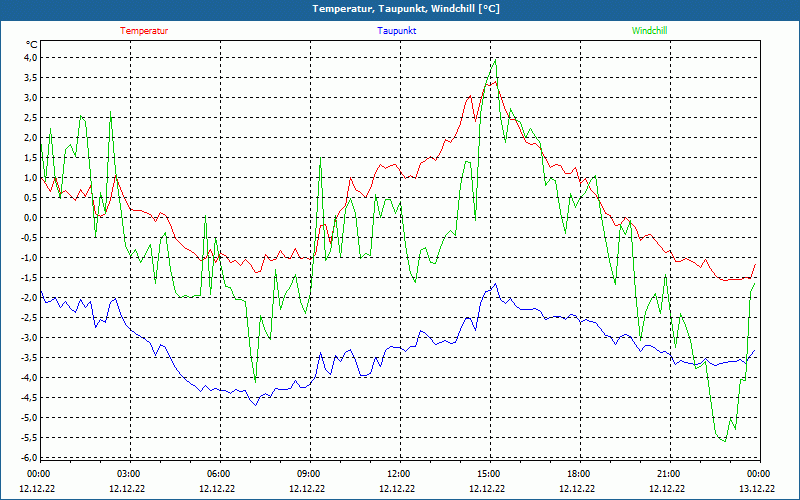Viewport: 800px width, 500px height.
Task: Click the -5,0 y-axis value
Action: 29,417
